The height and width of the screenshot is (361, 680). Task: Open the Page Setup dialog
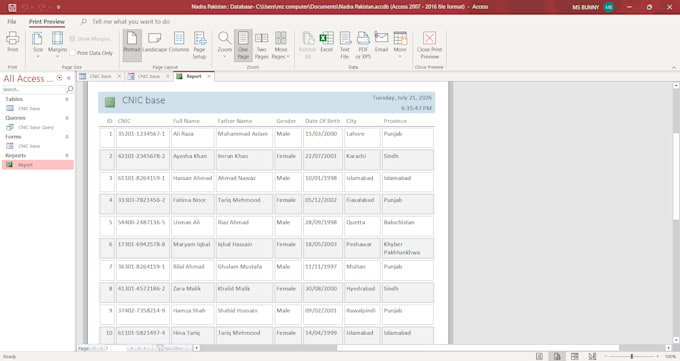coord(199,45)
